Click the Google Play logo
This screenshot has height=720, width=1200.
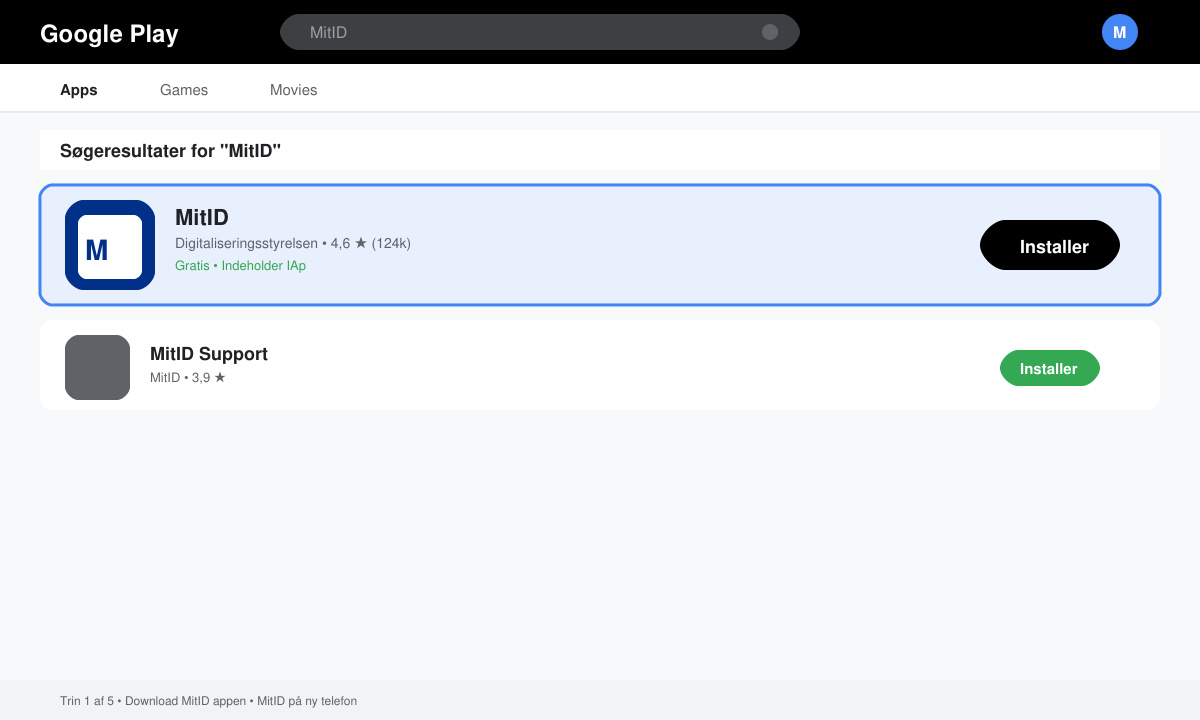click(x=109, y=33)
